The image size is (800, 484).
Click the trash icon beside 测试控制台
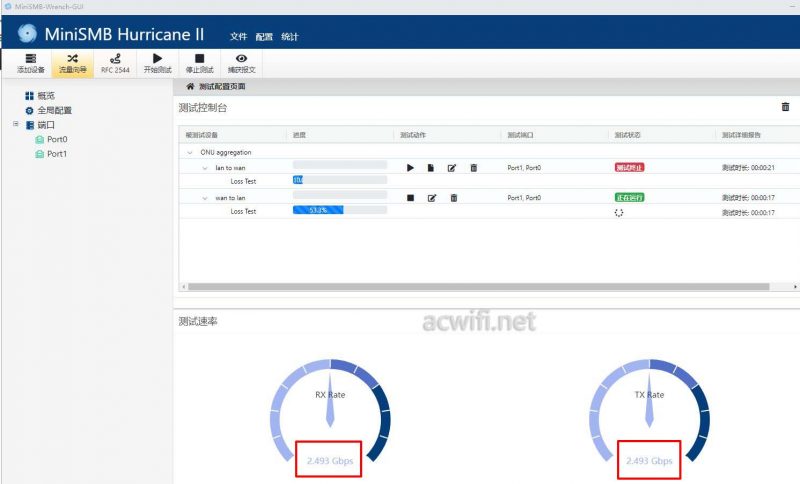(786, 107)
